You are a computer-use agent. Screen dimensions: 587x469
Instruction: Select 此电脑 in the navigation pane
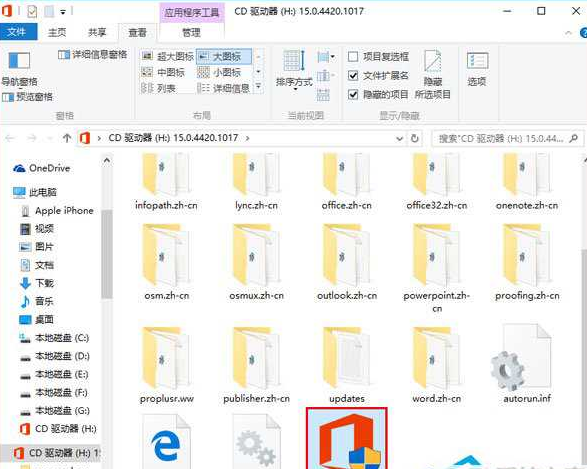35,192
